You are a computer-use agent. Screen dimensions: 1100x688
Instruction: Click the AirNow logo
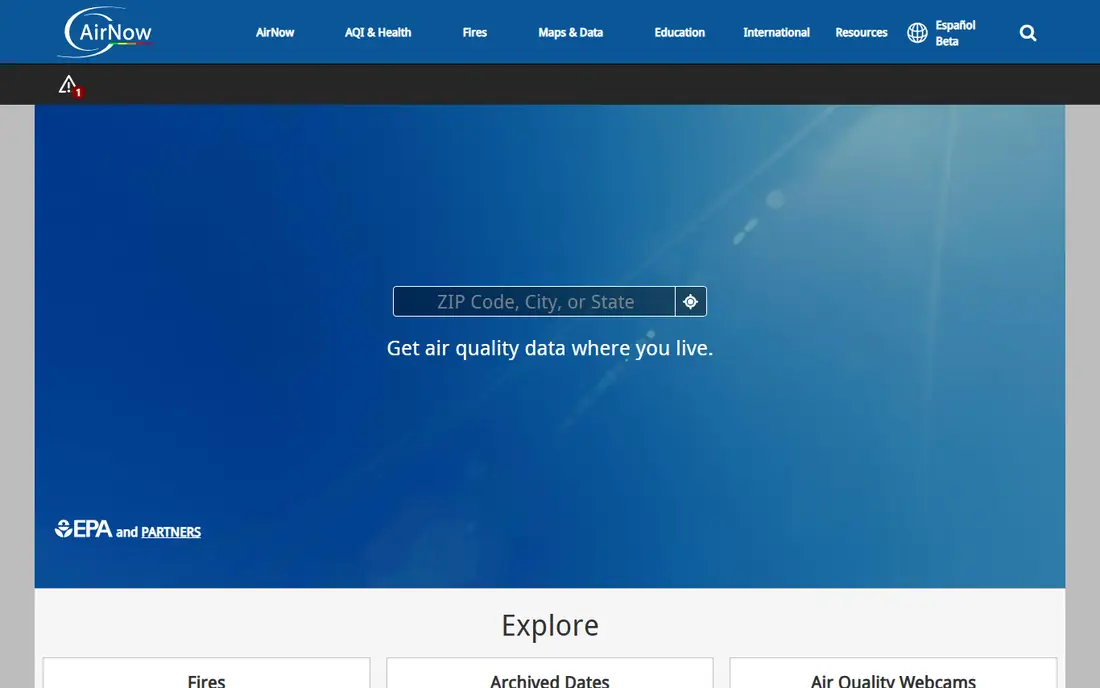point(106,32)
